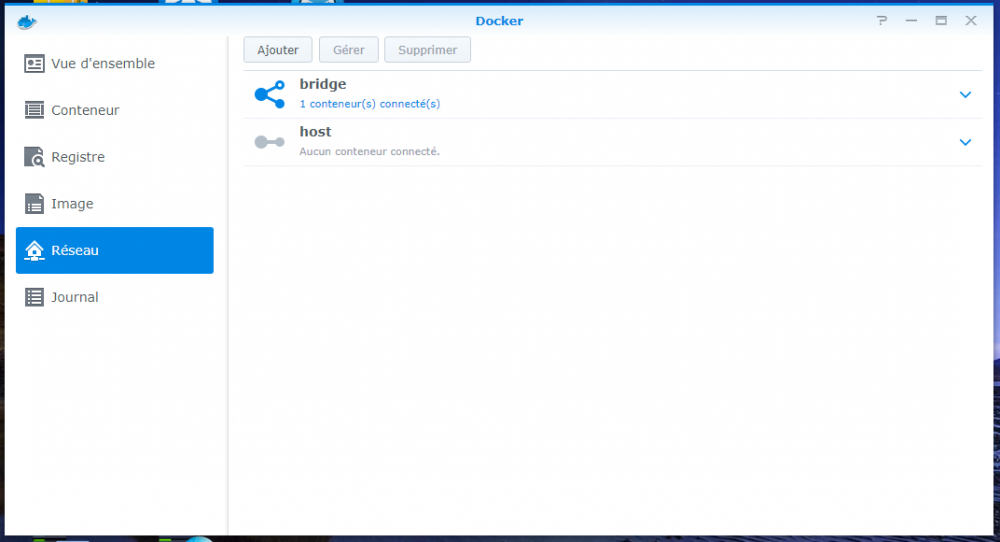
Task: Open the '1 conteneur(s) connecté(s)' link
Action: [x=370, y=104]
